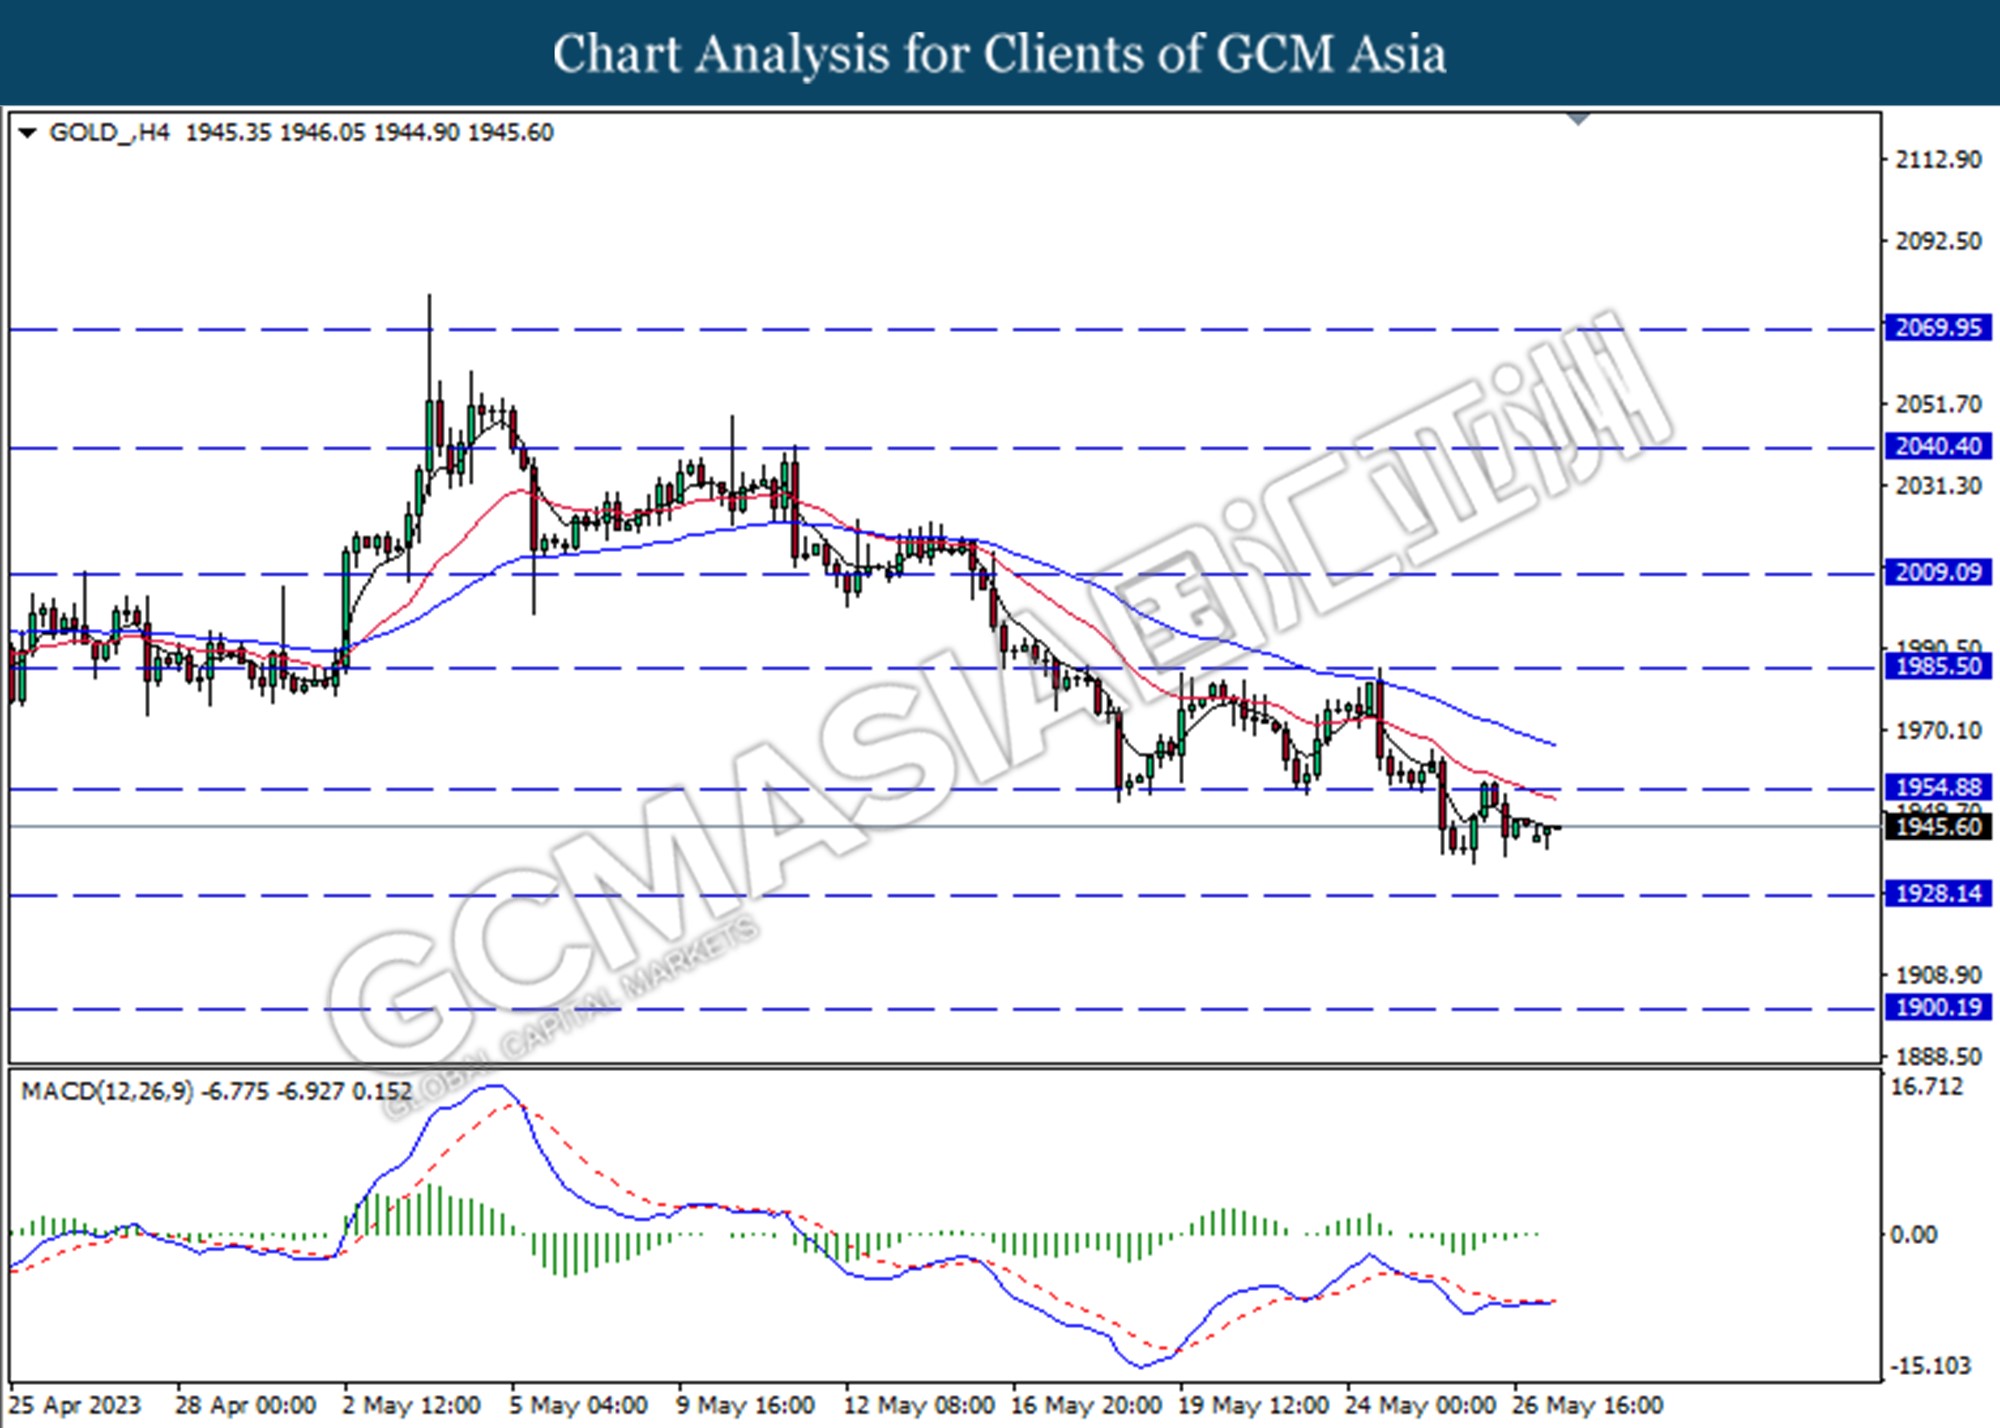Select the 1954.88 price level label
The width and height of the screenshot is (2000, 1428).
coord(1938,787)
